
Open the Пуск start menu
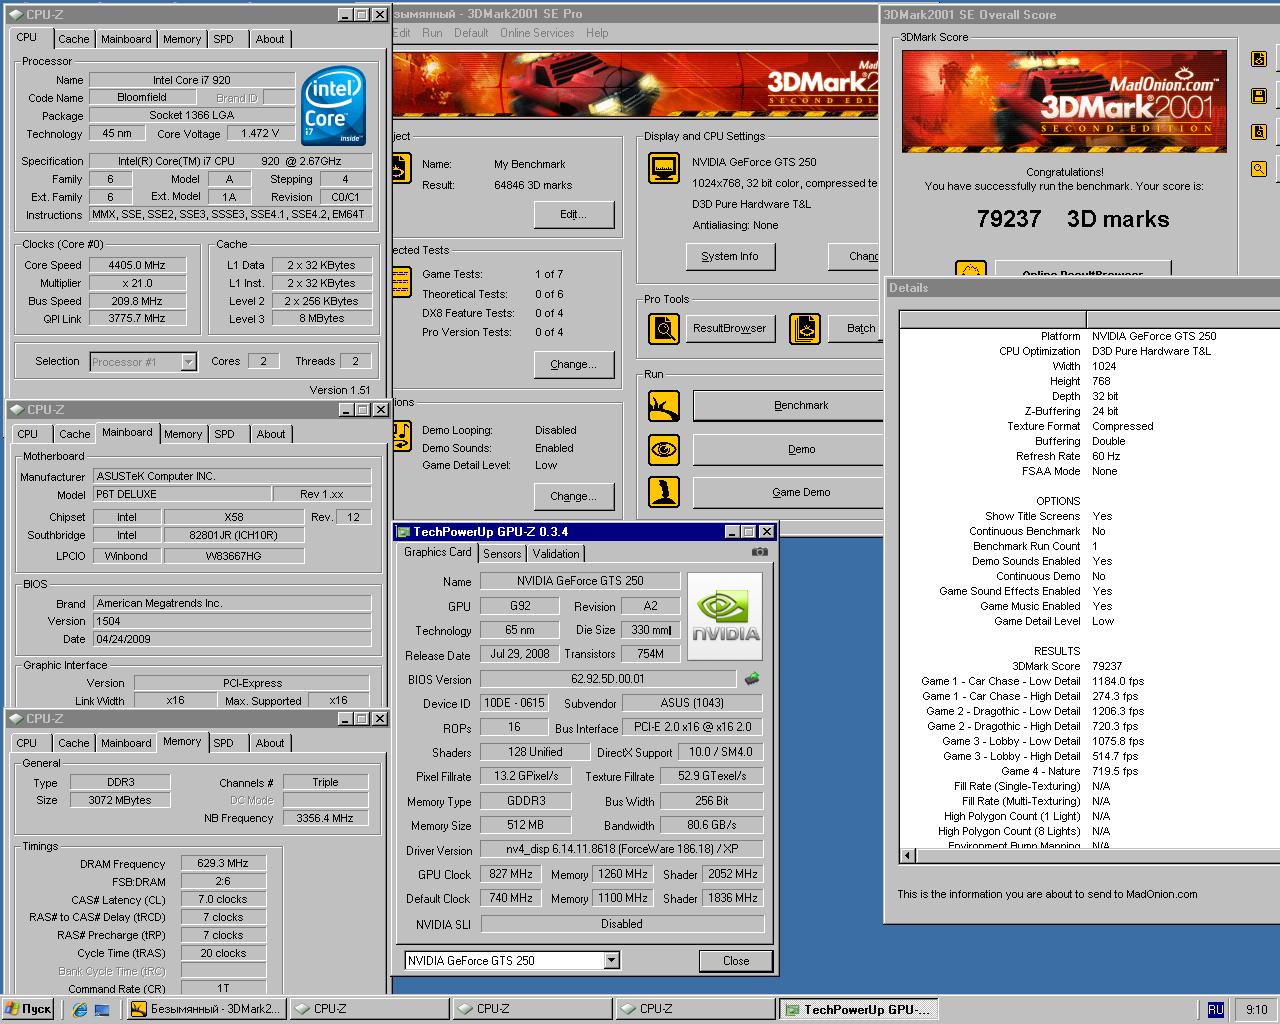pos(28,1009)
